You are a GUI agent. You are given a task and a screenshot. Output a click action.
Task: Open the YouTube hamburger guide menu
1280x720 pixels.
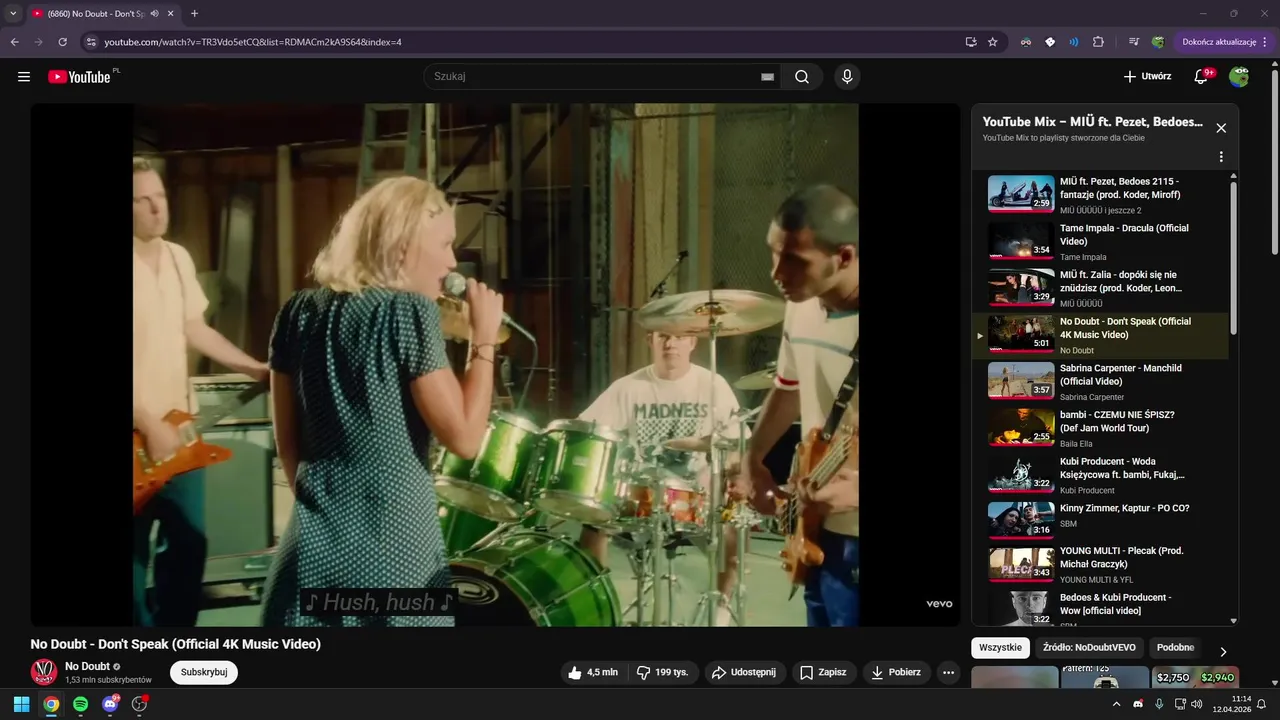24,77
